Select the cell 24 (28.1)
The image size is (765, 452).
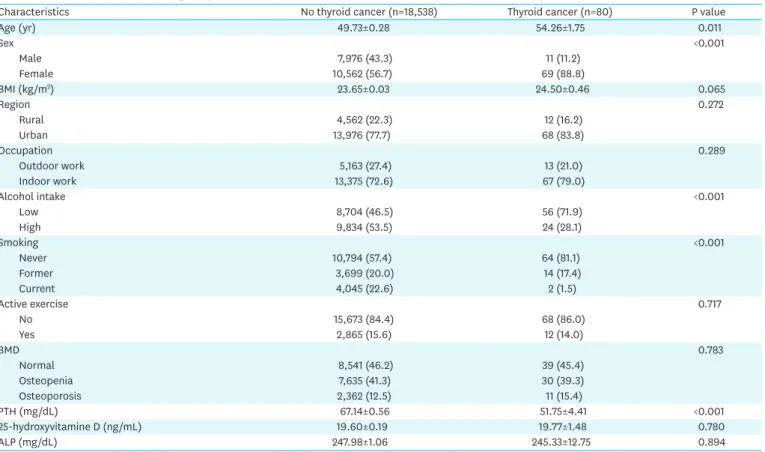pyautogui.click(x=562, y=227)
